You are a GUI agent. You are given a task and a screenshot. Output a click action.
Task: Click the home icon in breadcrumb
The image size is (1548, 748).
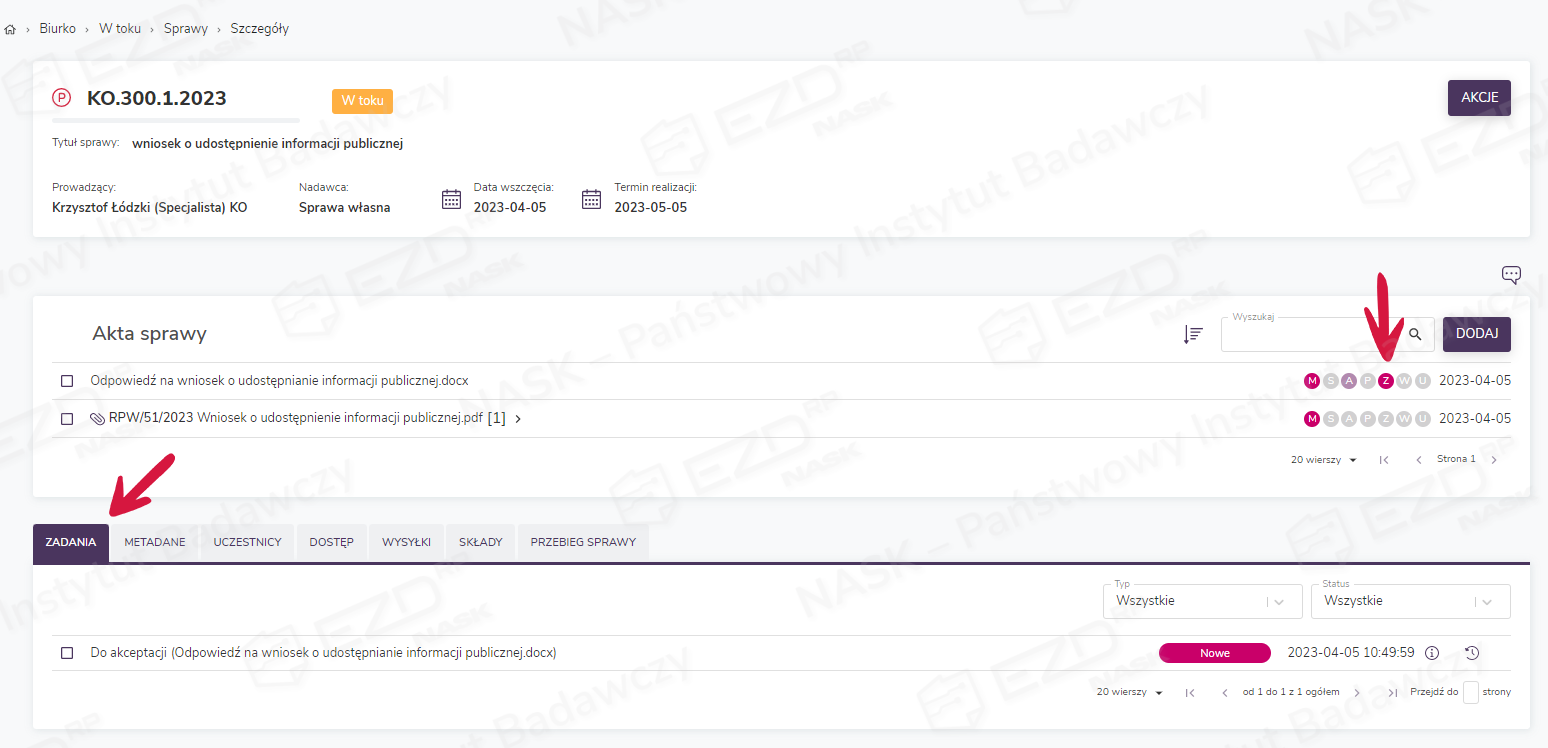coord(10,29)
